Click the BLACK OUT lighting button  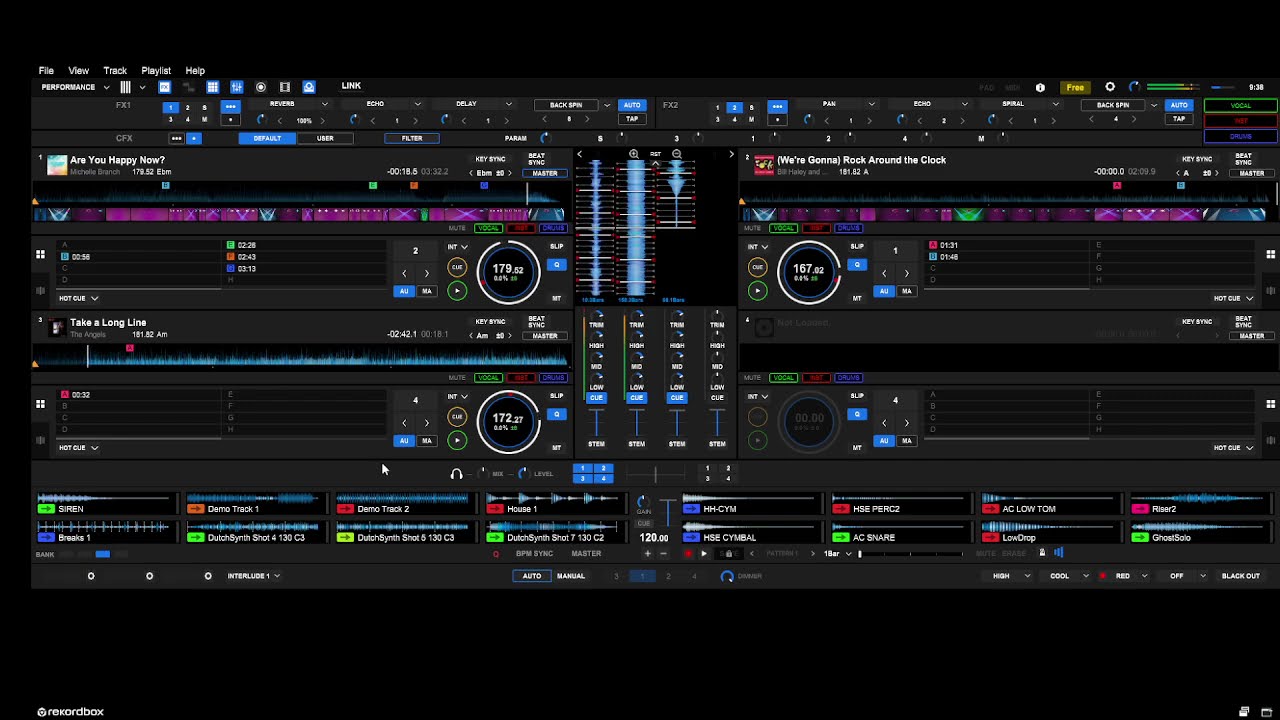(x=1241, y=576)
